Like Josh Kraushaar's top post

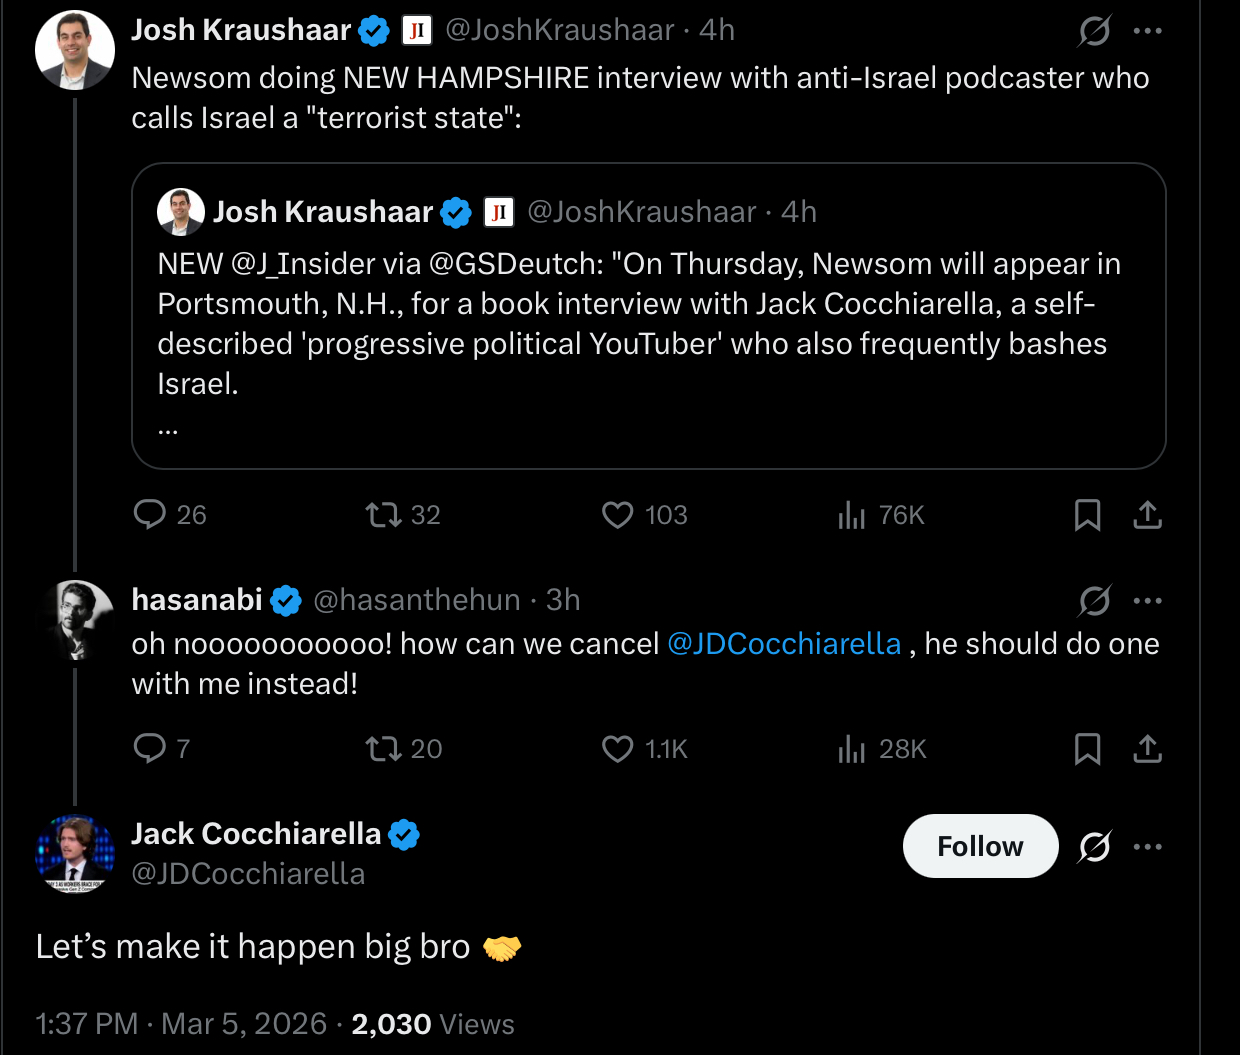[x=618, y=515]
